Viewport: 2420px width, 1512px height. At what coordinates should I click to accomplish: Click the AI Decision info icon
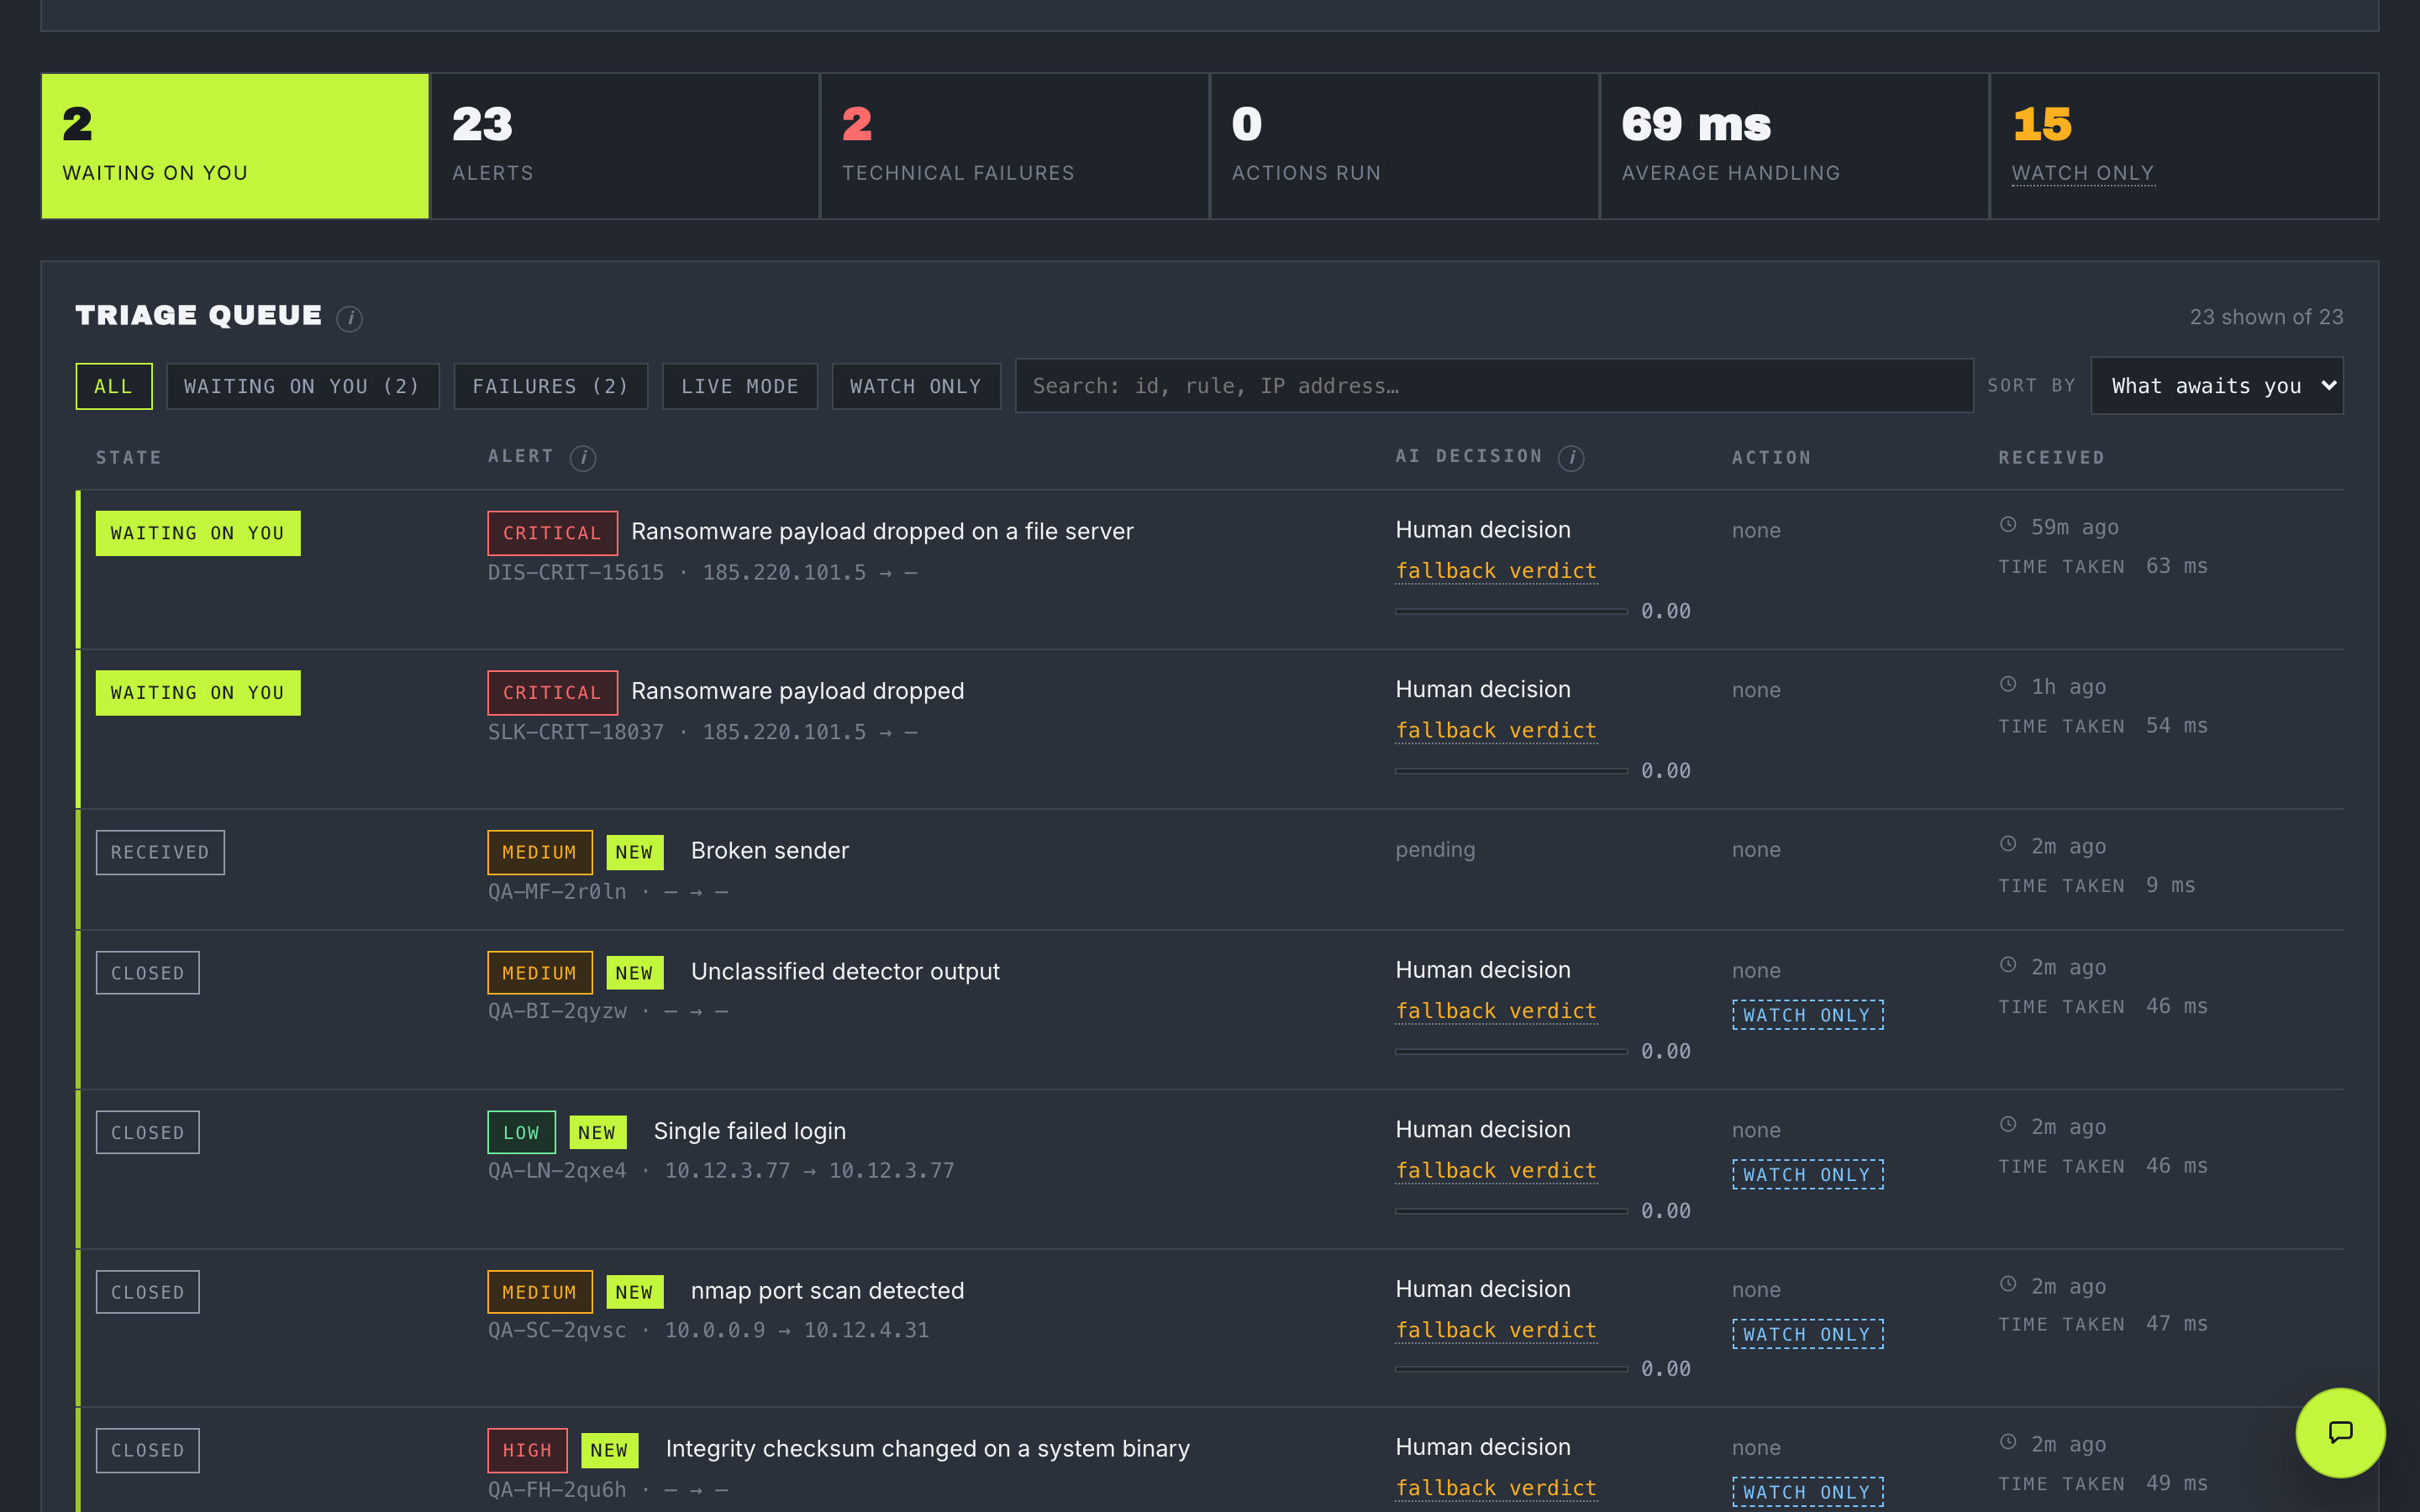(1571, 458)
